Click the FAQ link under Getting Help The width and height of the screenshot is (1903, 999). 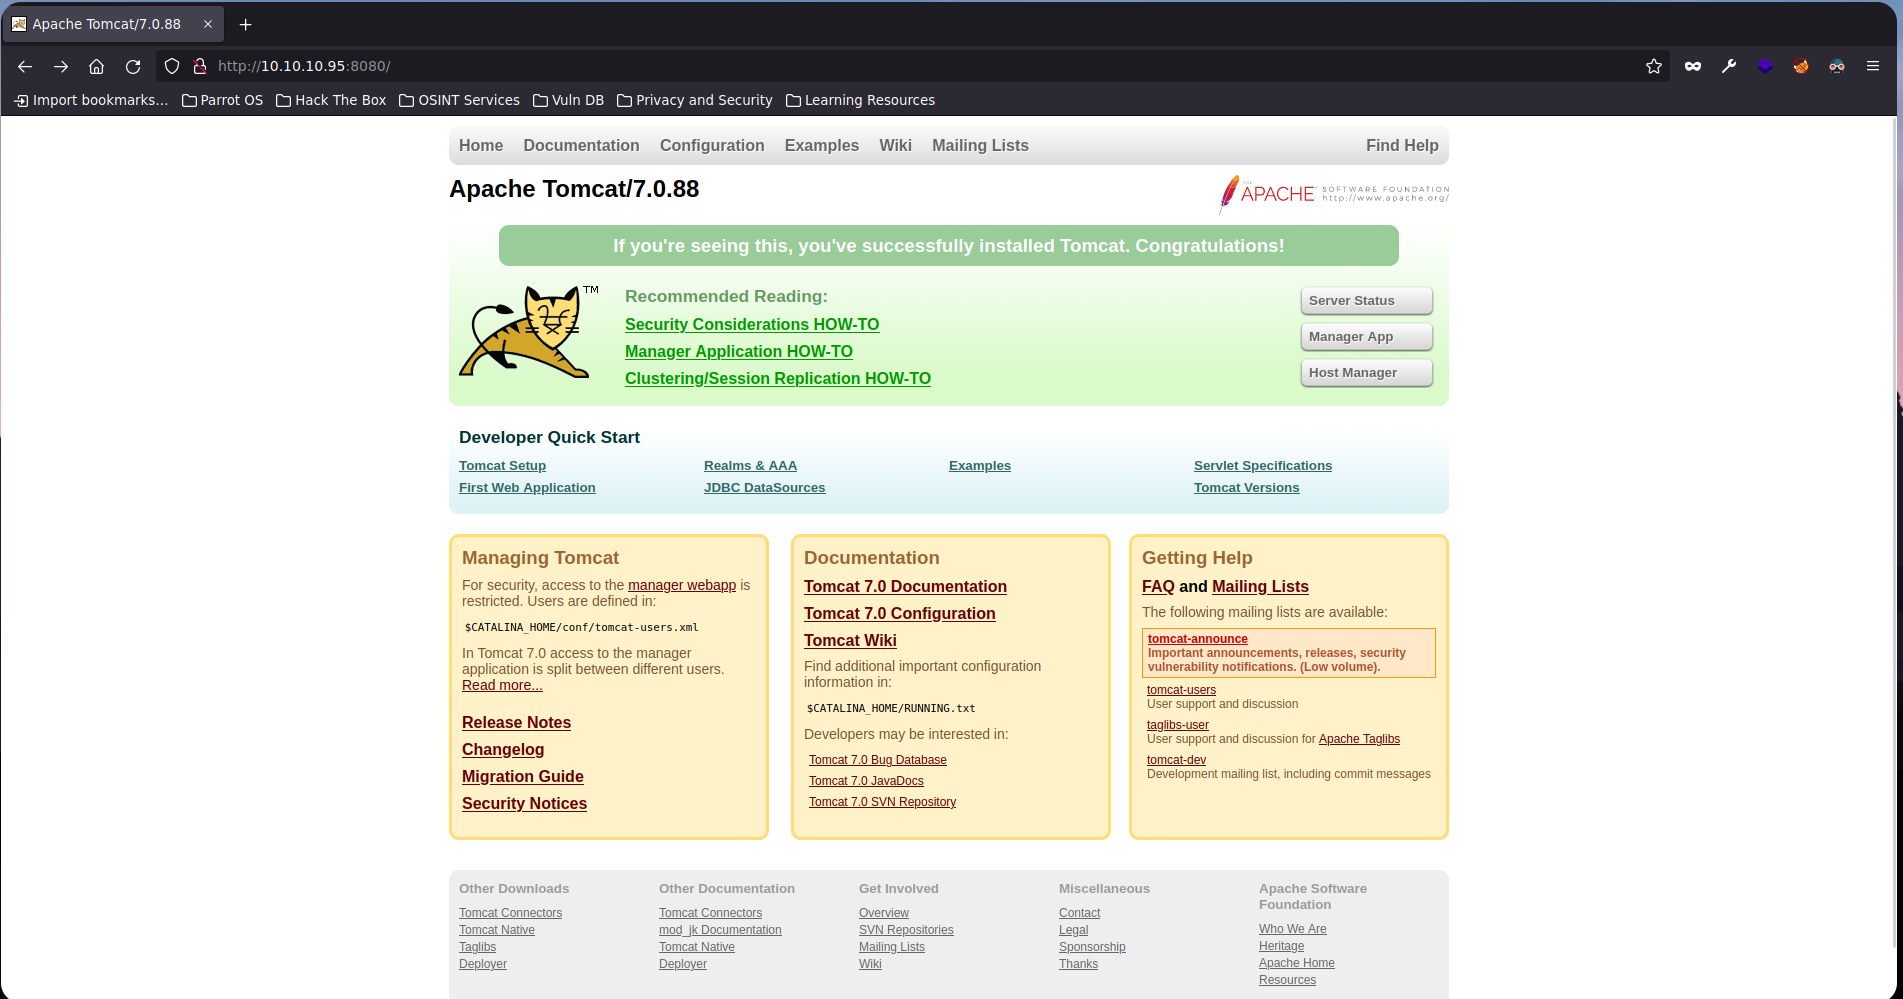tap(1158, 587)
